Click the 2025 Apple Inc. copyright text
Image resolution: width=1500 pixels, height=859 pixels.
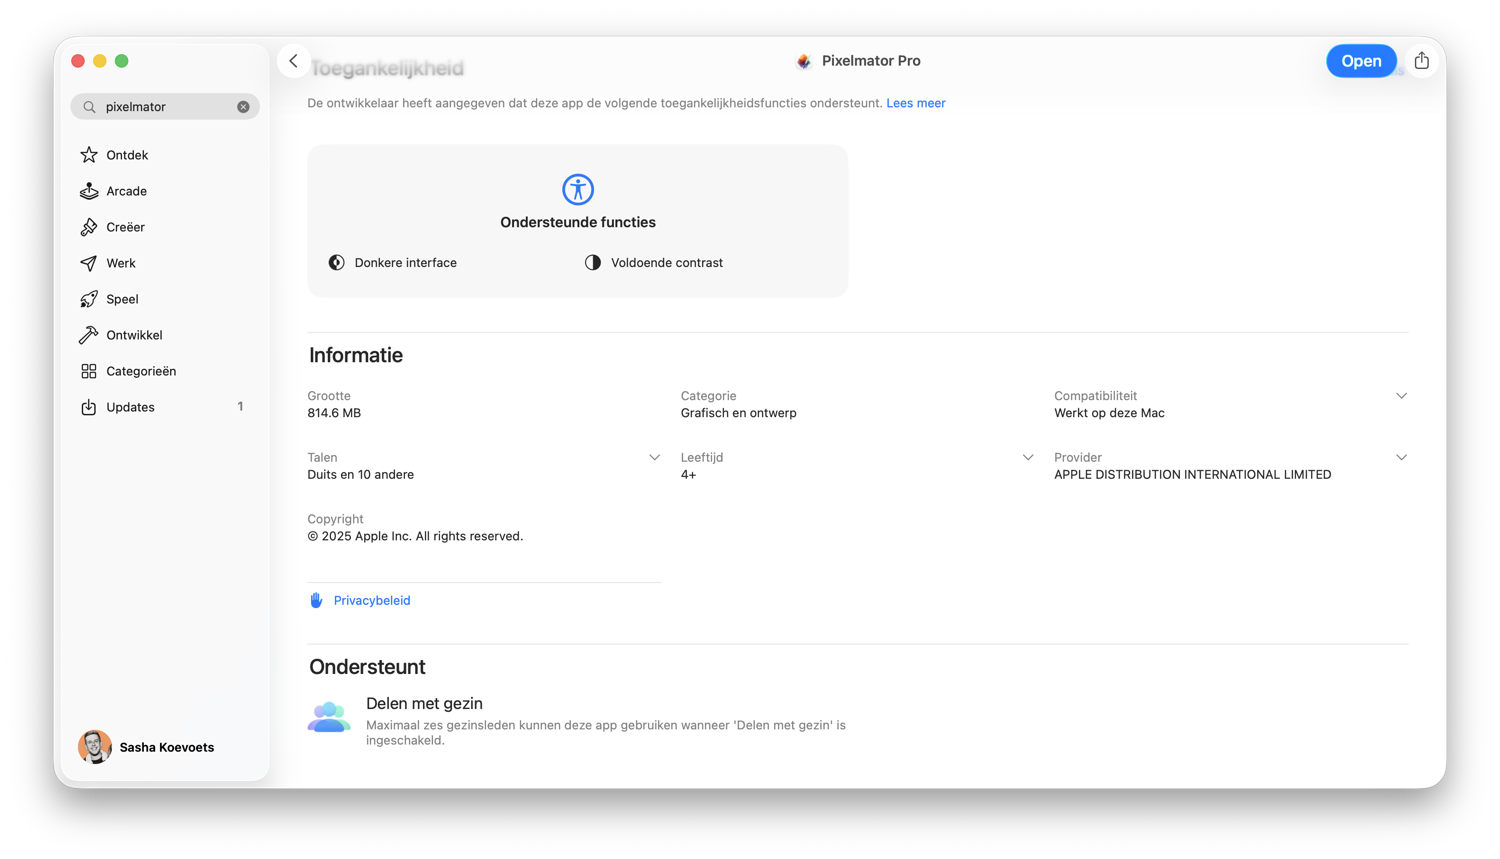(x=415, y=537)
